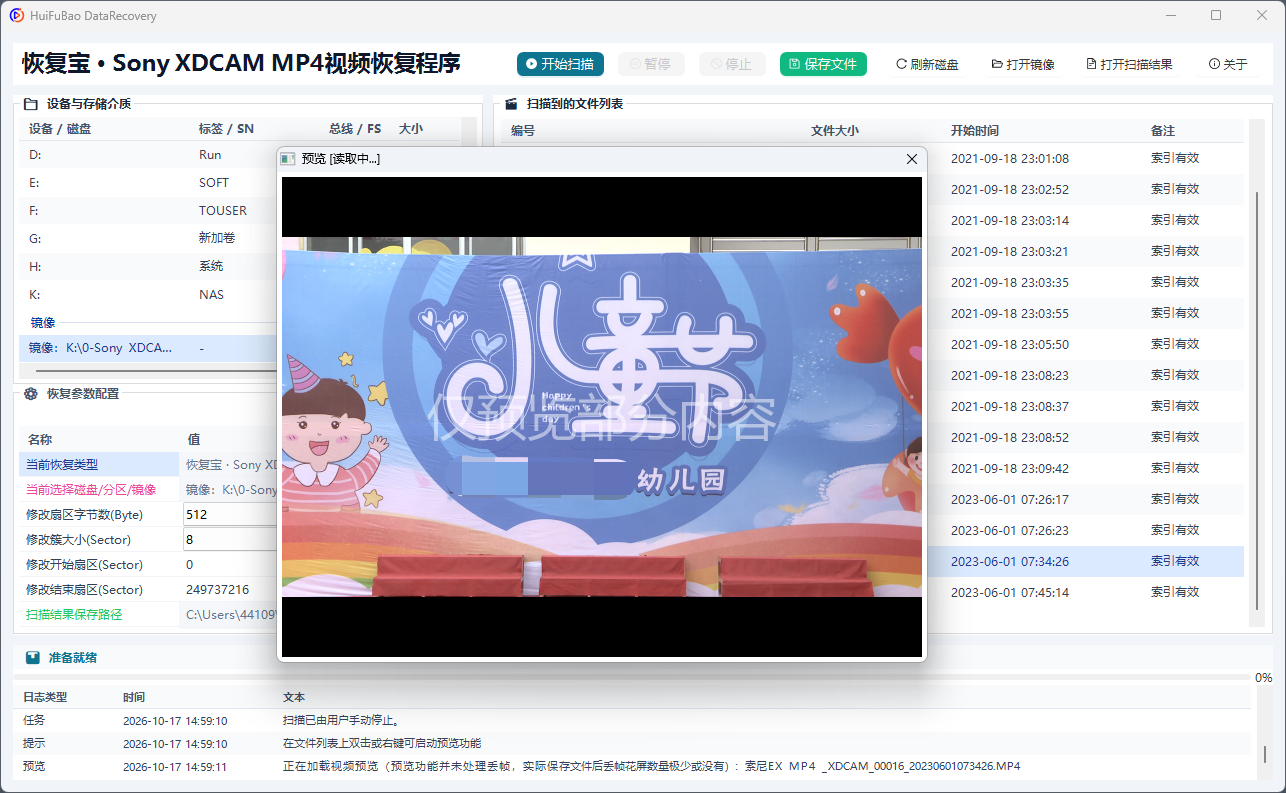Select the file starting 2023-06-01 07:45:14
This screenshot has width=1286, height=793.
pyautogui.click(x=1086, y=592)
